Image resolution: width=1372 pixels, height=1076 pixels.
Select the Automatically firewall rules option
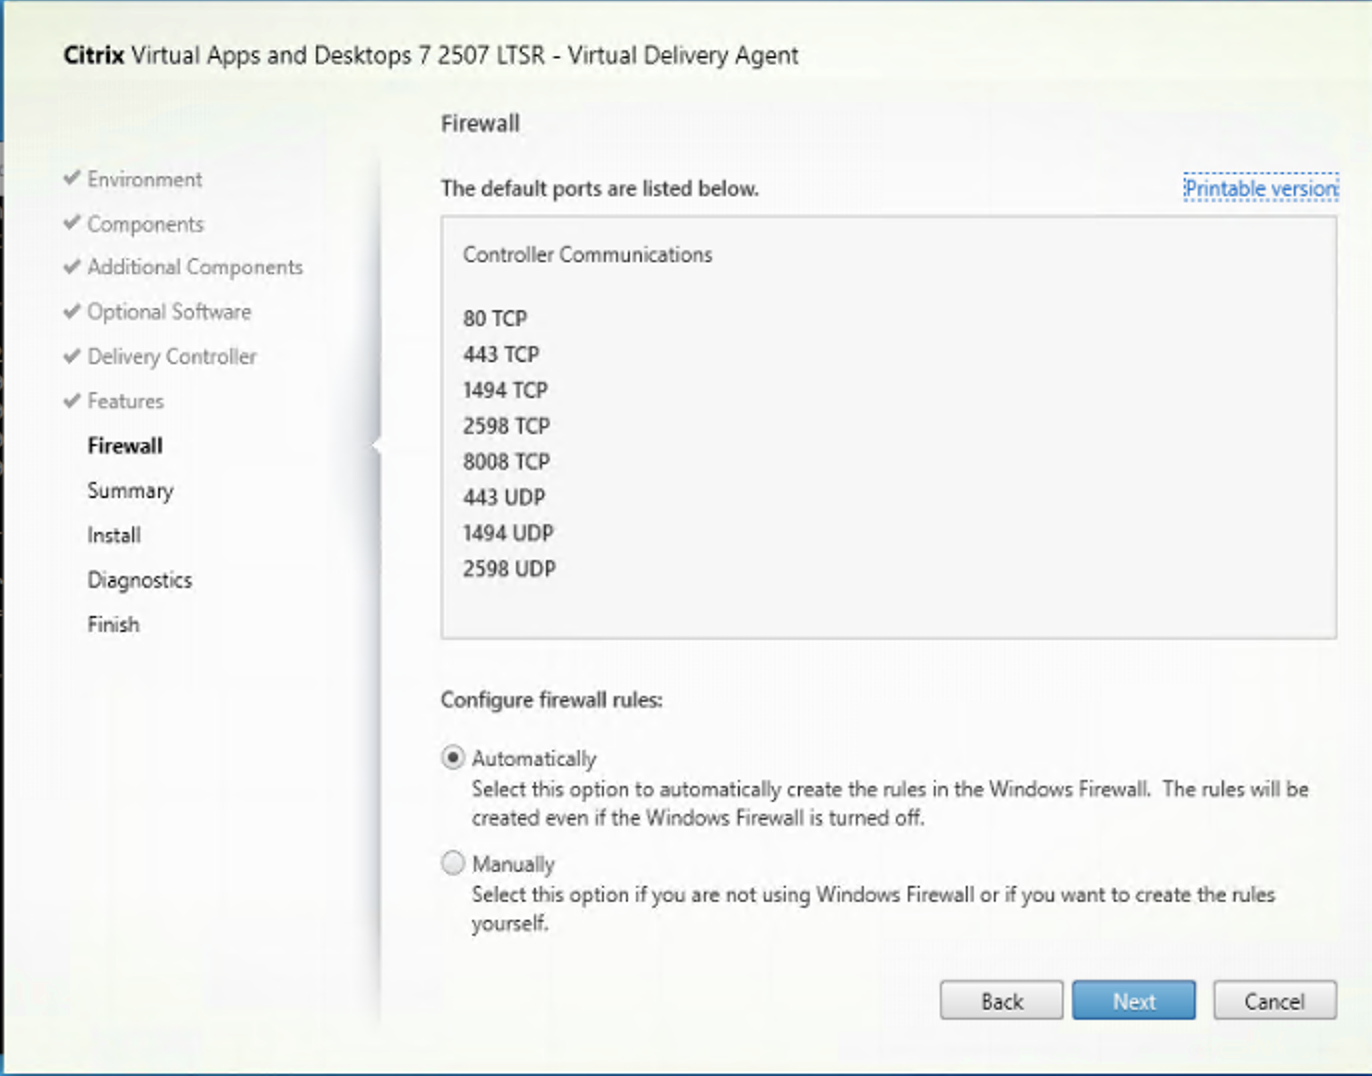point(452,758)
